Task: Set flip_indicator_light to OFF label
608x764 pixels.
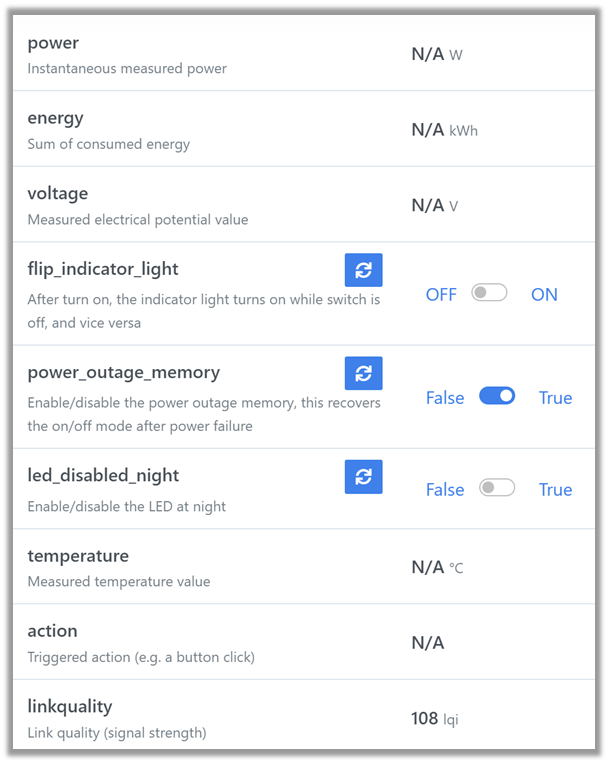Action: [441, 295]
